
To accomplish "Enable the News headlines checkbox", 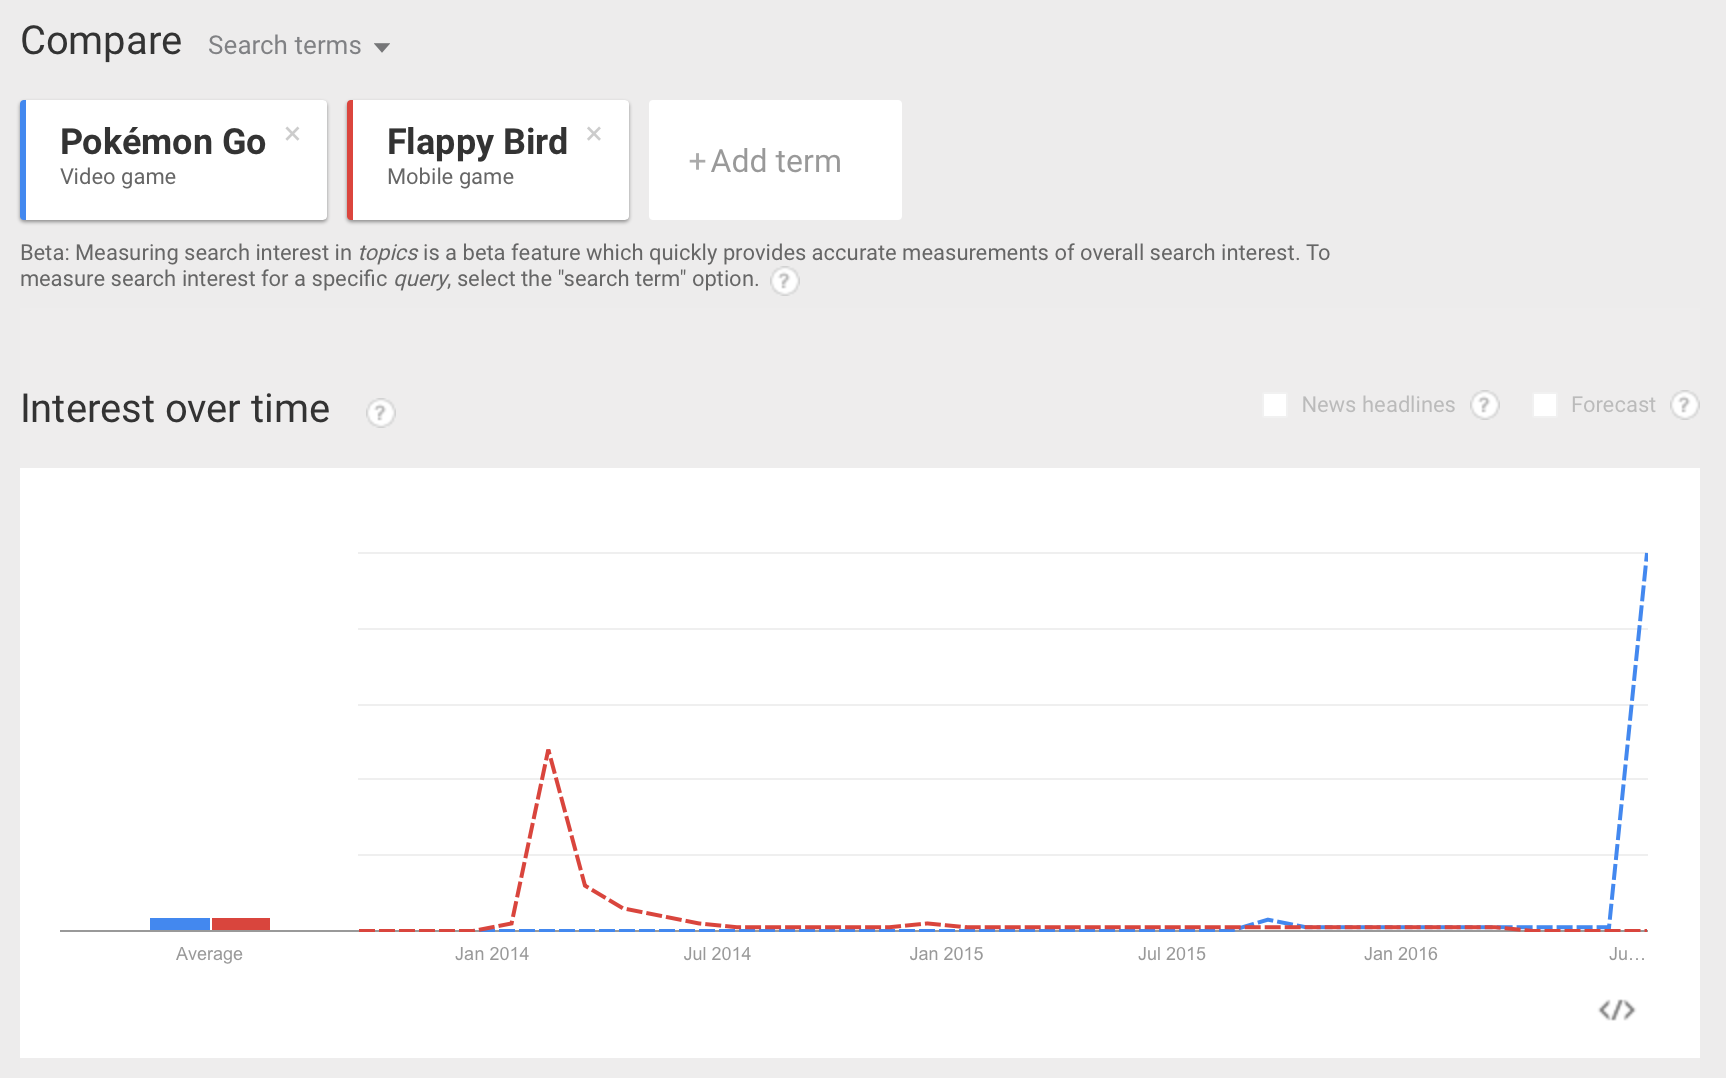I will tap(1275, 405).
